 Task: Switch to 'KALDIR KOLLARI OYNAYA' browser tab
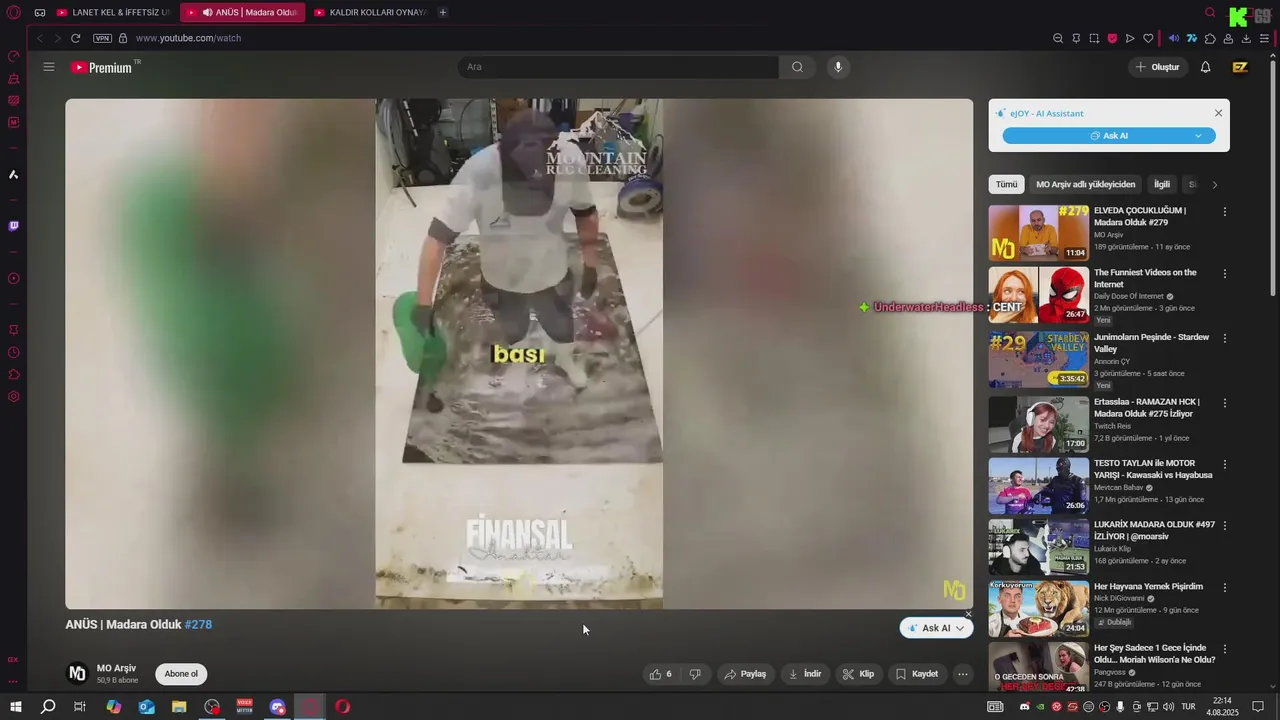click(370, 12)
